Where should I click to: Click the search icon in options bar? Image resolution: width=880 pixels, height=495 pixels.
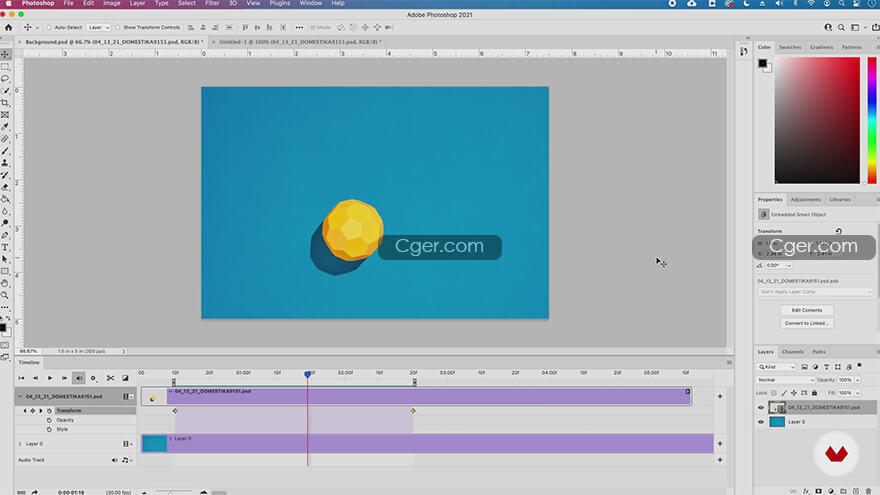point(841,27)
